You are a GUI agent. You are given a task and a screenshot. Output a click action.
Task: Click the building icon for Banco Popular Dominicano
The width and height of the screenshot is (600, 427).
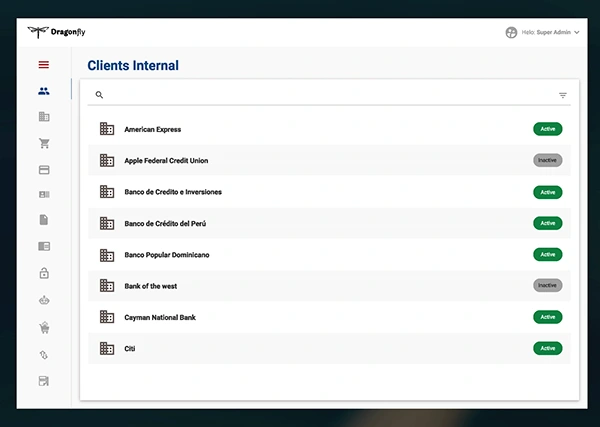107,255
